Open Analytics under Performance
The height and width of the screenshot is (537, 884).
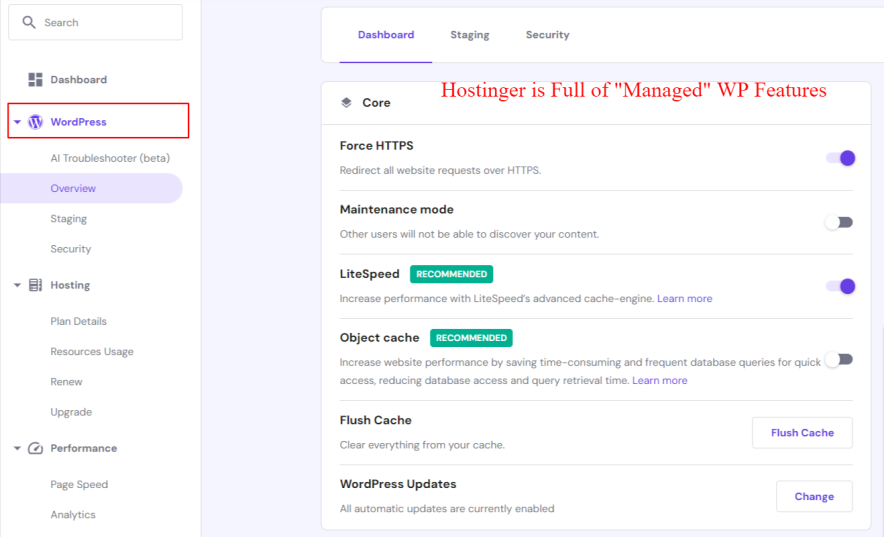[x=73, y=515]
